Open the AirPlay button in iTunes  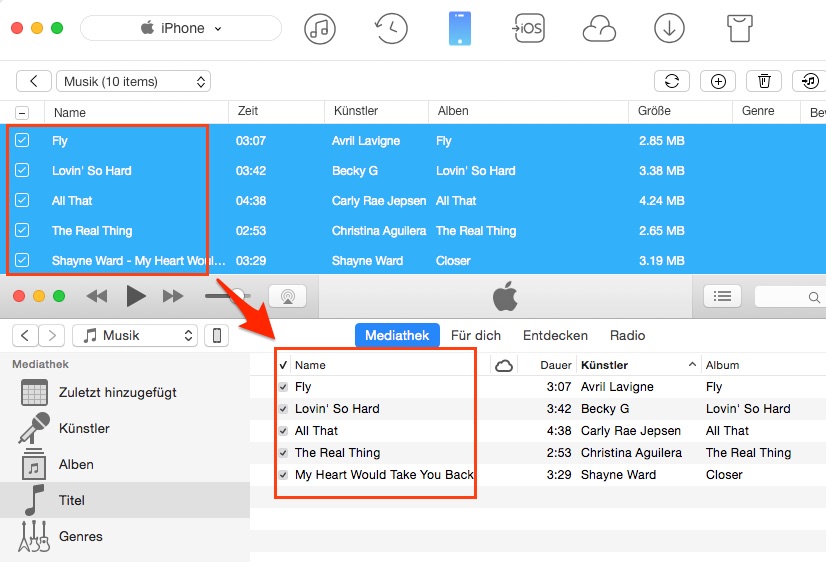[x=288, y=296]
